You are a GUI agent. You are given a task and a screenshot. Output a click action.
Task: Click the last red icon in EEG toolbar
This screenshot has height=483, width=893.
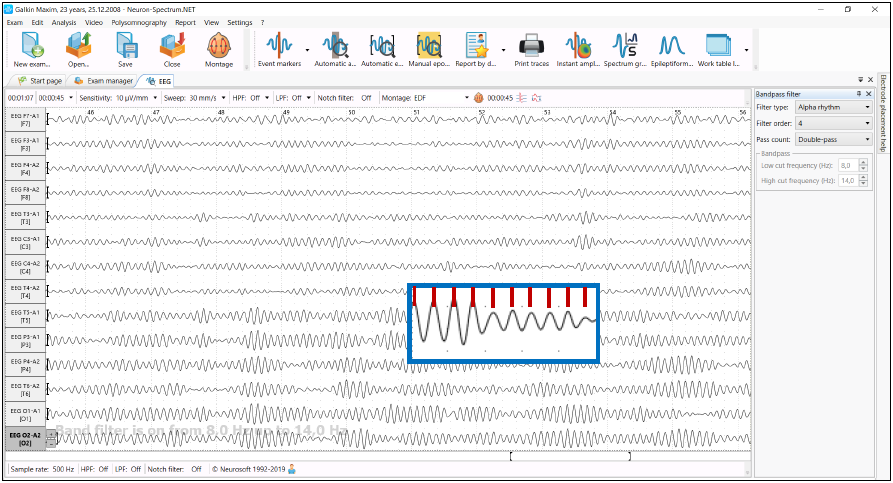(536, 98)
